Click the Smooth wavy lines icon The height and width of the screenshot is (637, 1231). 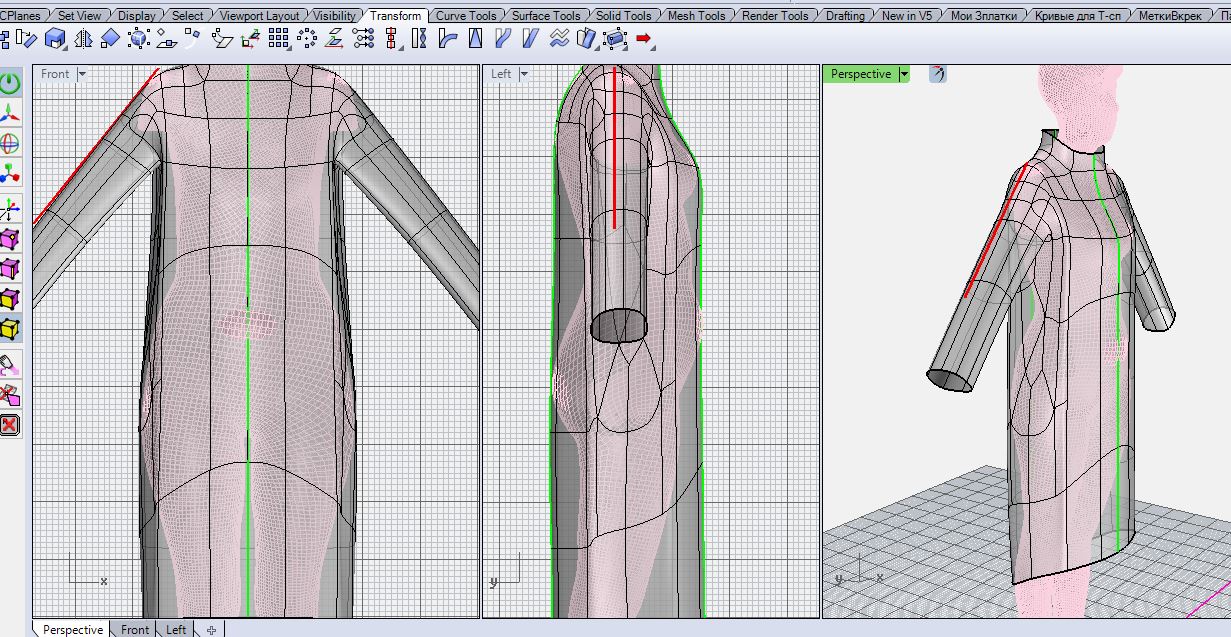pyautogui.click(x=560, y=39)
